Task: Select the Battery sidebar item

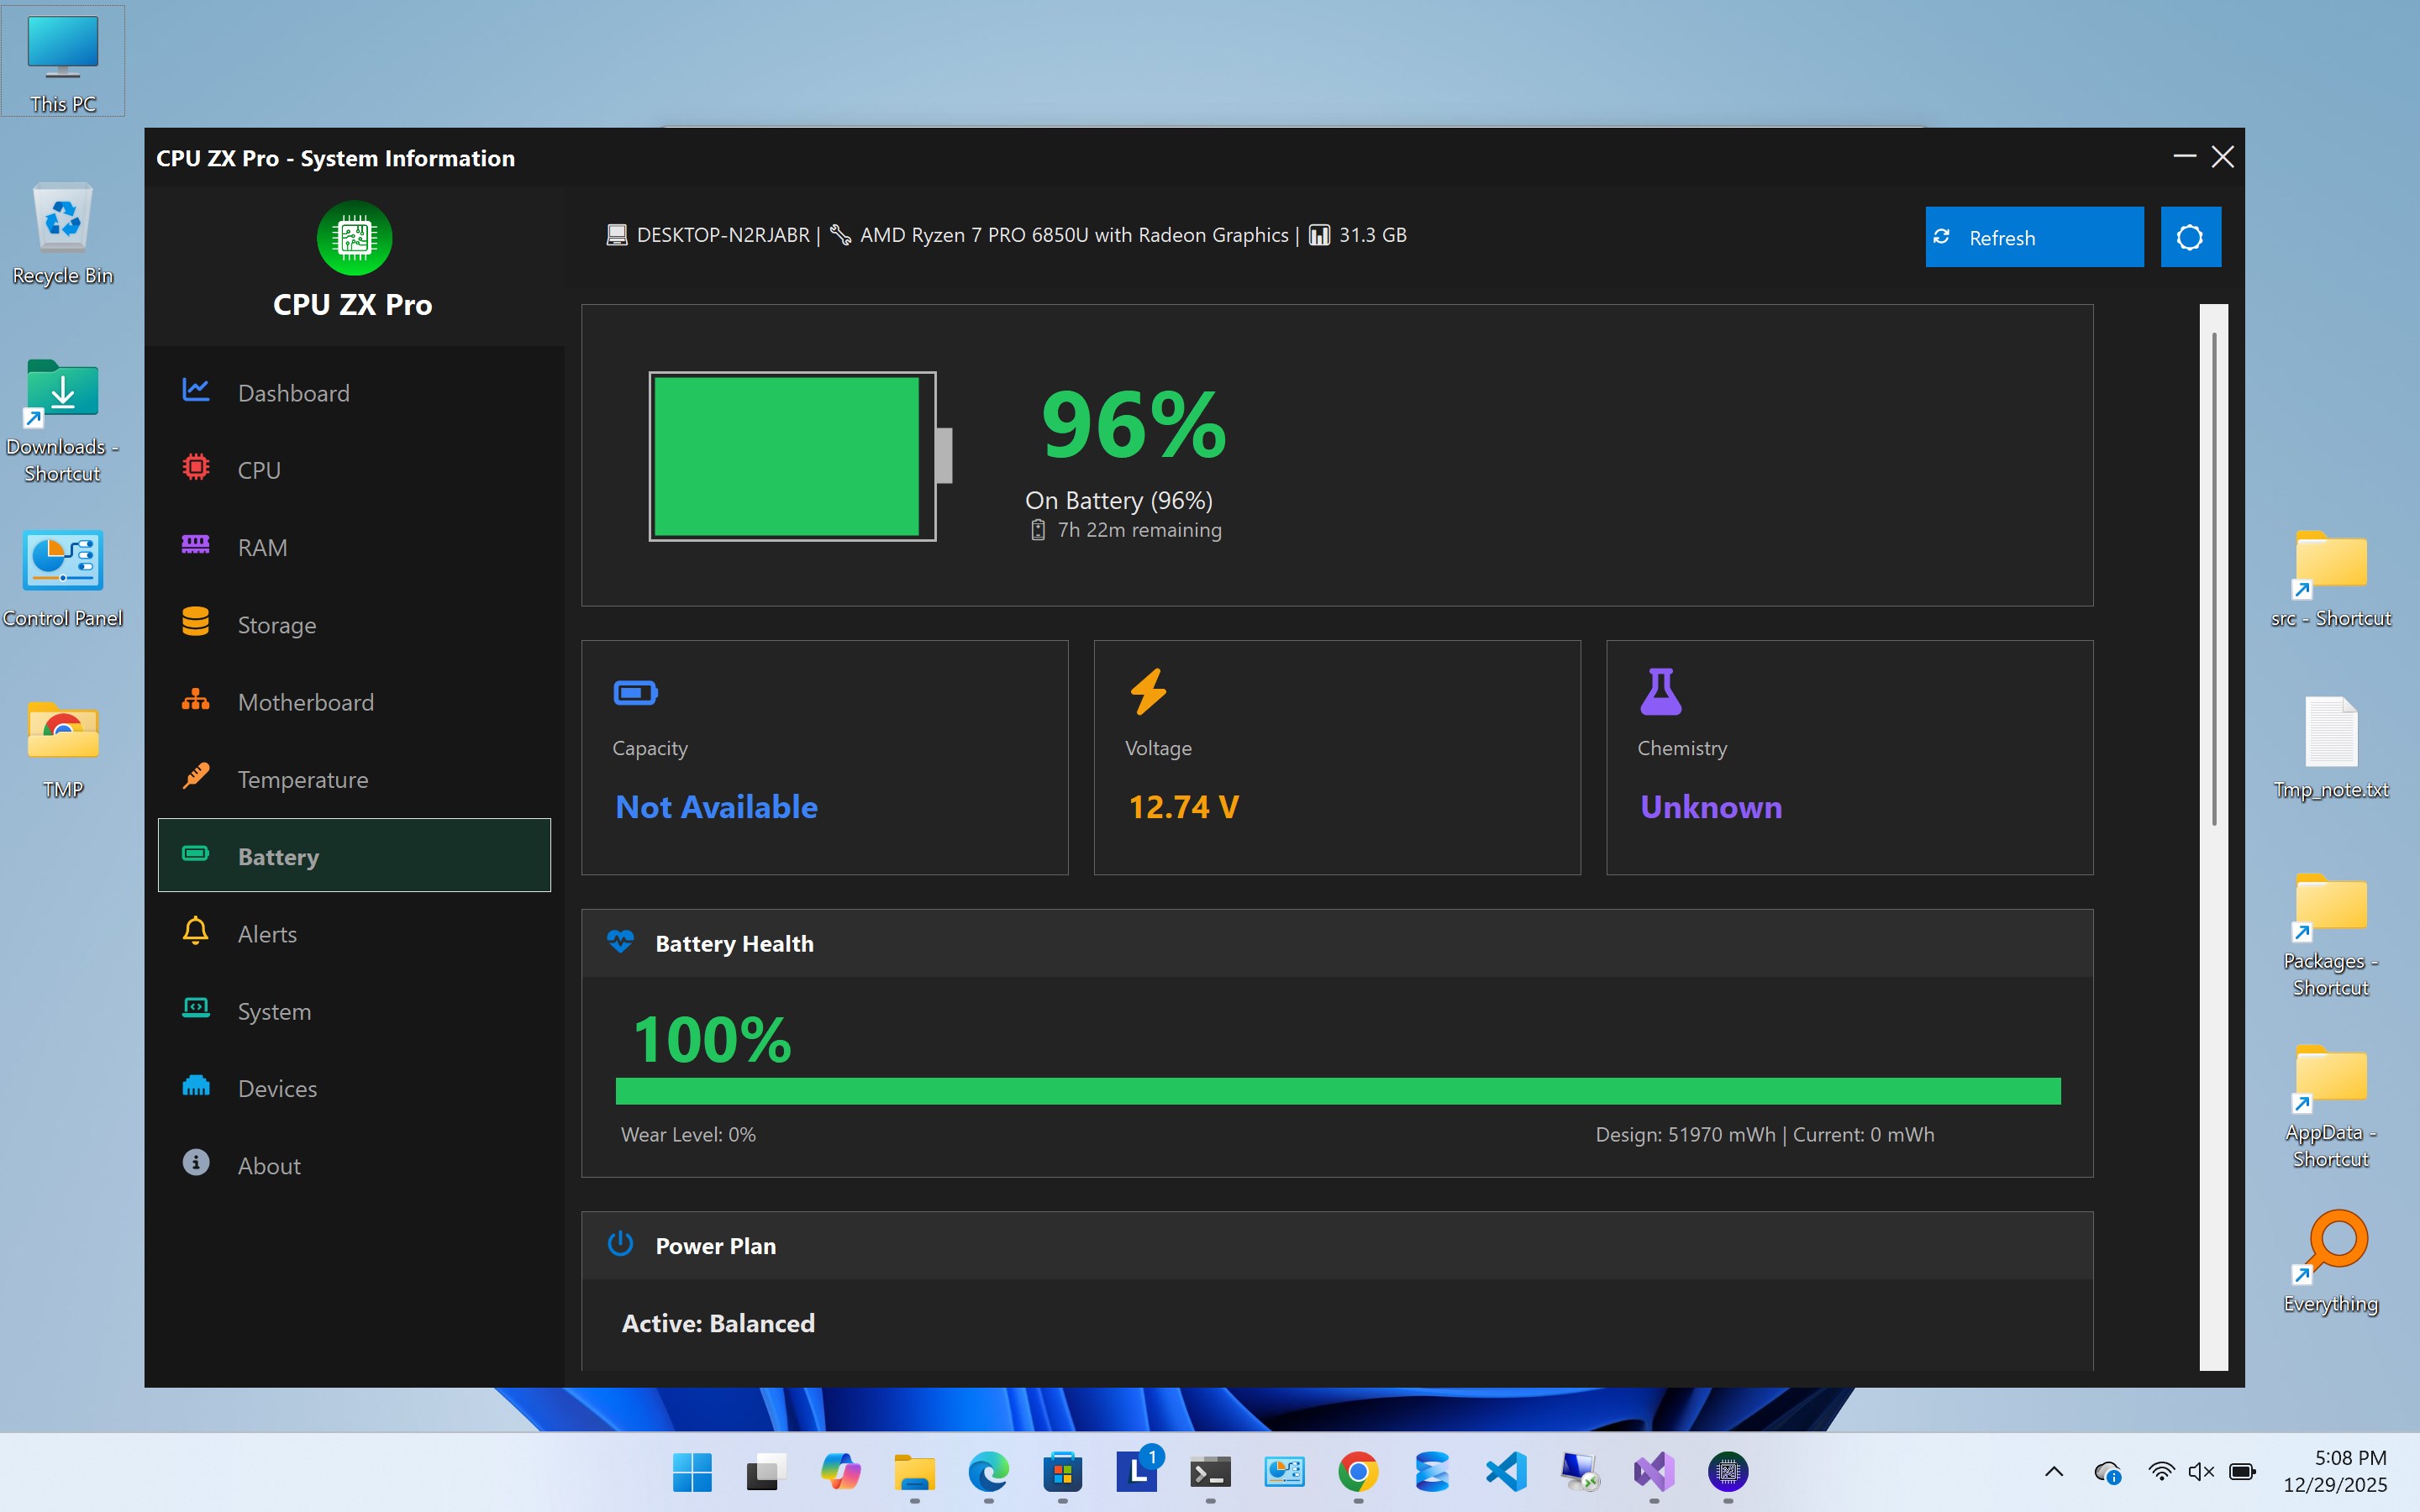Action: [354, 856]
